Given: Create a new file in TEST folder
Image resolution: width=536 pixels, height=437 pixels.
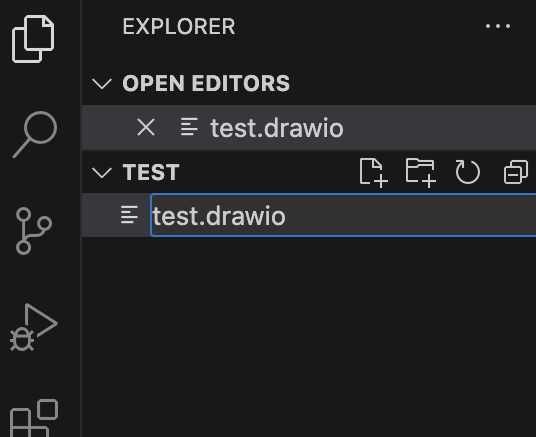Looking at the screenshot, I should coord(373,172).
